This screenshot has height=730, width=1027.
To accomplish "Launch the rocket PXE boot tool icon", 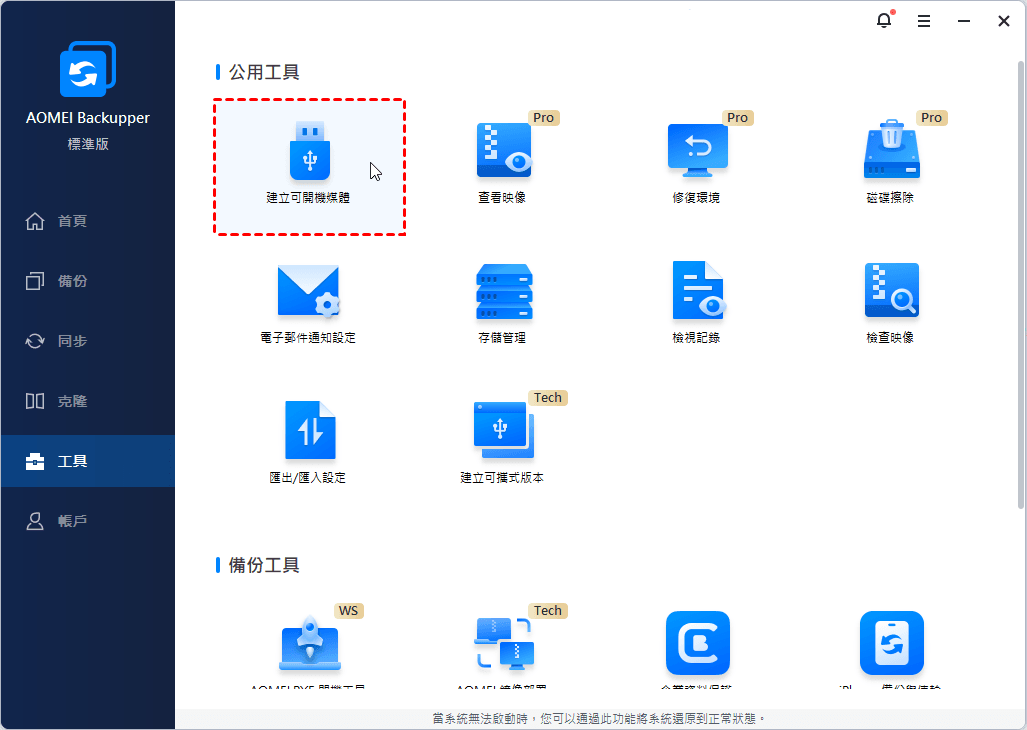I will pos(310,644).
